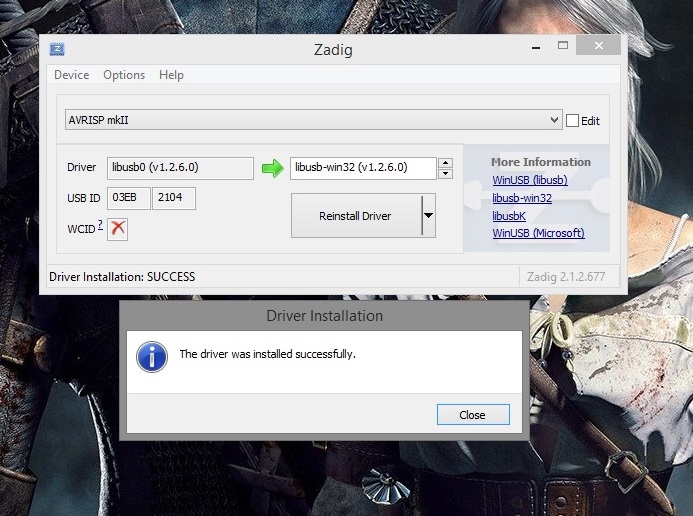This screenshot has height=516, width=693.
Task: Open the Device menu
Action: (x=72, y=75)
